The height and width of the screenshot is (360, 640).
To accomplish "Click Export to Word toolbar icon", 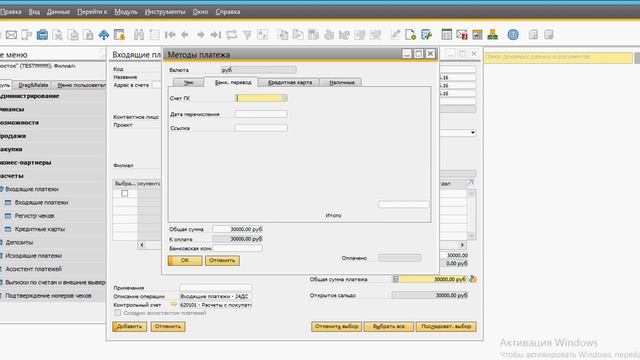I will [73, 35].
